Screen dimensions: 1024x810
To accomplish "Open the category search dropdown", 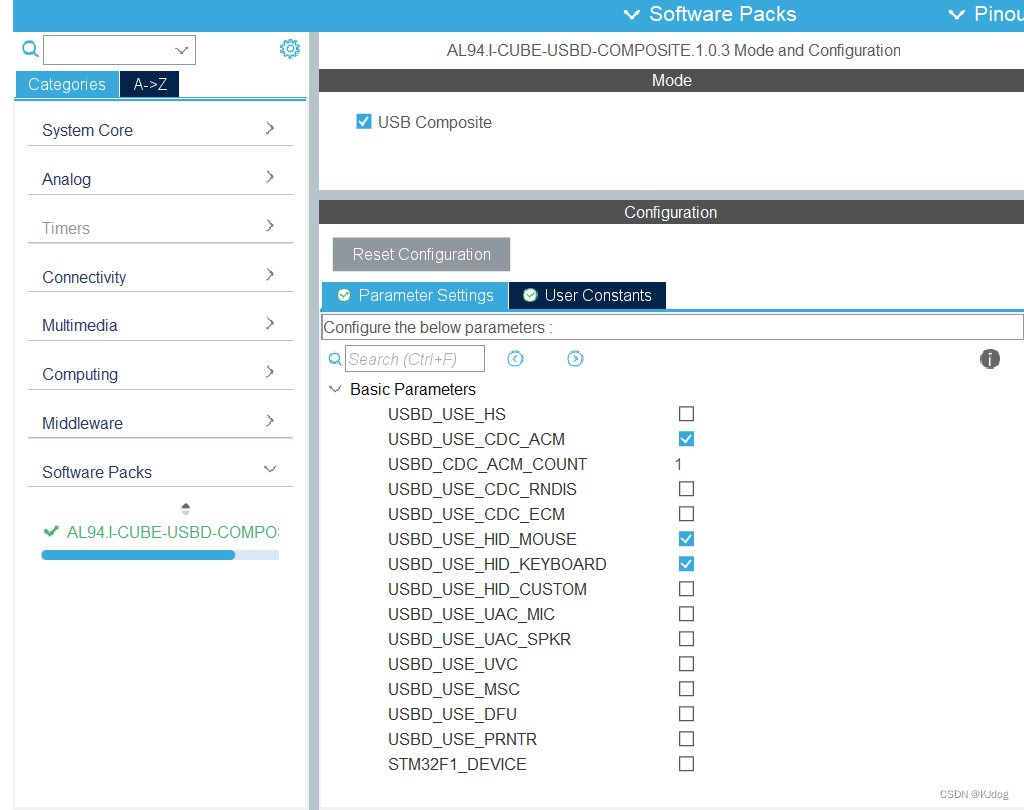I will [182, 50].
